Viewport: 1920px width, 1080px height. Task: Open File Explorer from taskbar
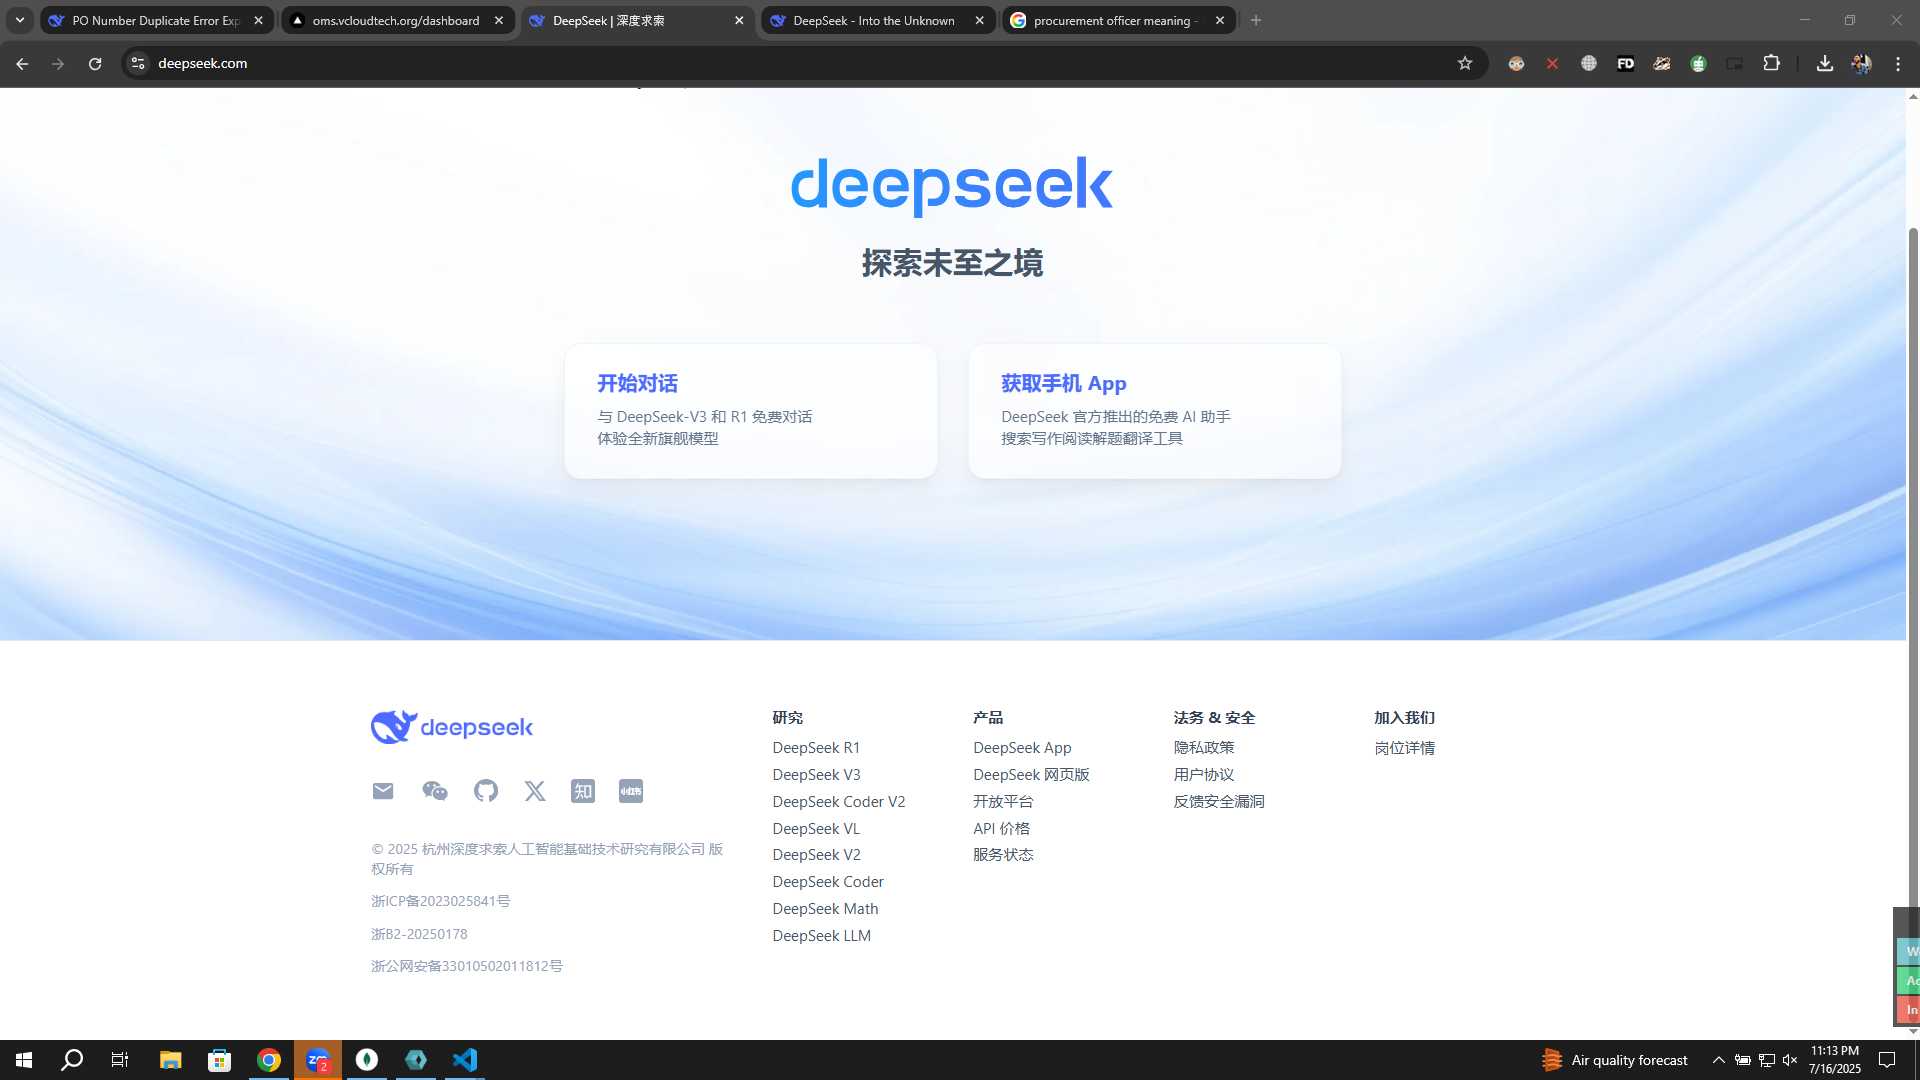[171, 1060]
